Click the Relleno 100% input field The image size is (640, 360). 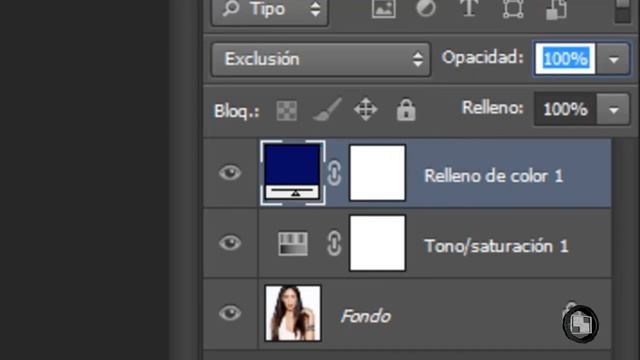coord(565,109)
